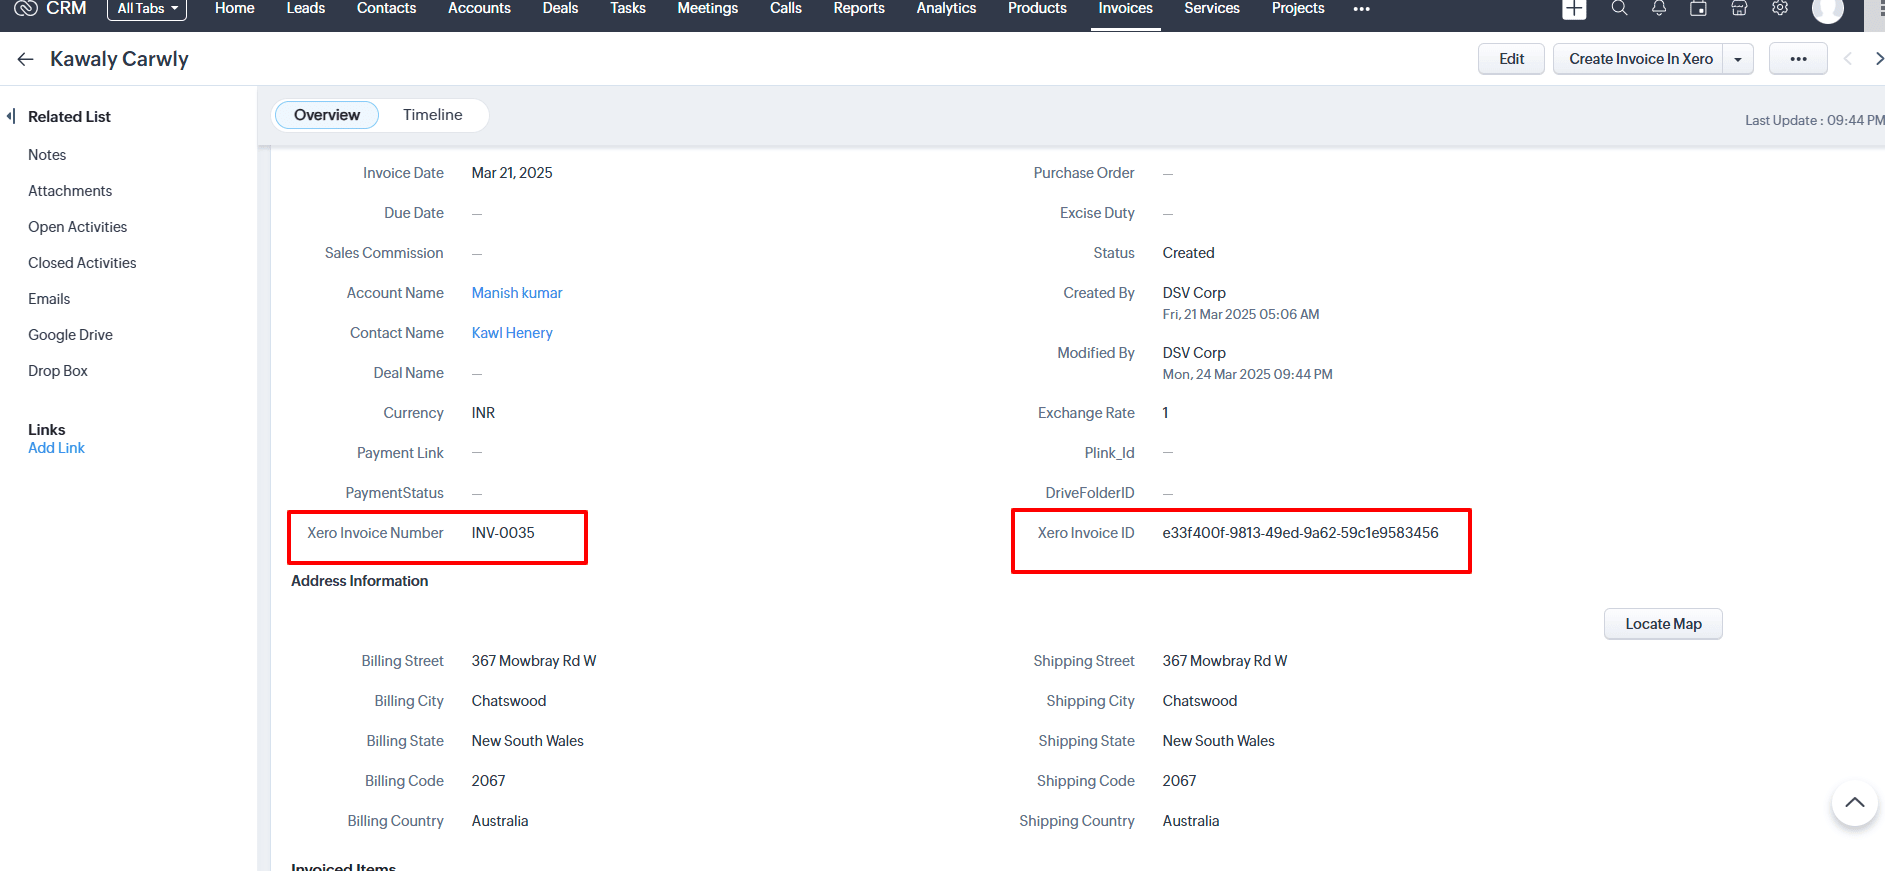
Task: Click the plus quick-create icon
Action: (x=1574, y=9)
